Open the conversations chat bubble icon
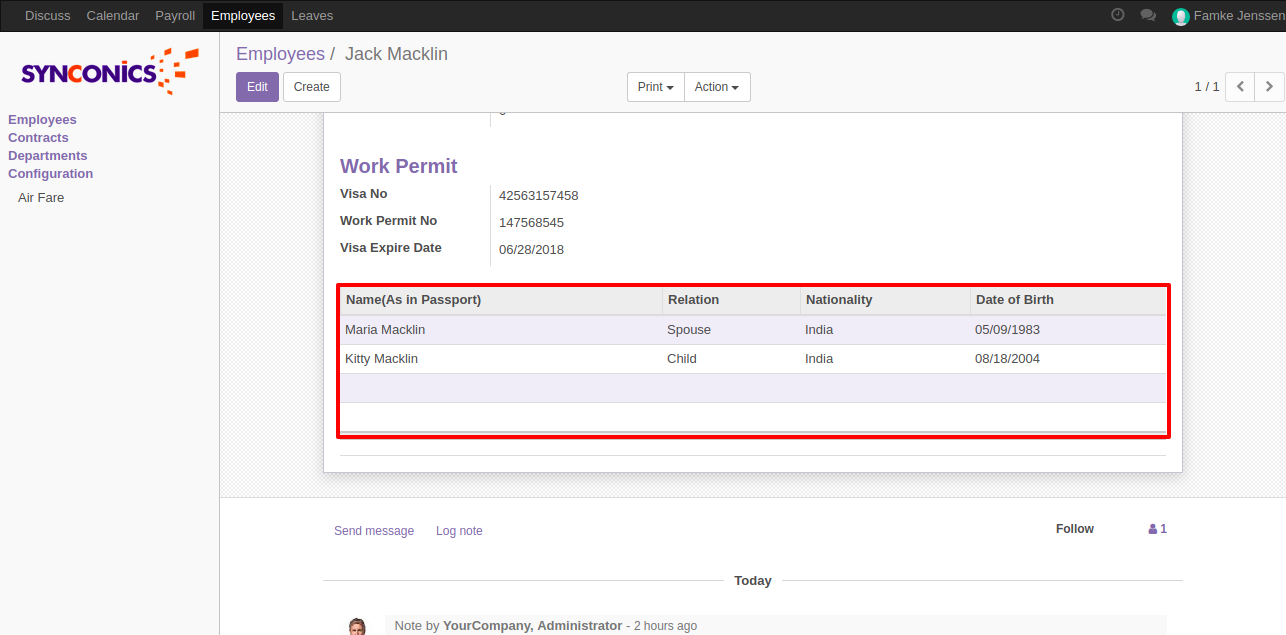Screen dimensions: 1286x635 coord(1148,16)
